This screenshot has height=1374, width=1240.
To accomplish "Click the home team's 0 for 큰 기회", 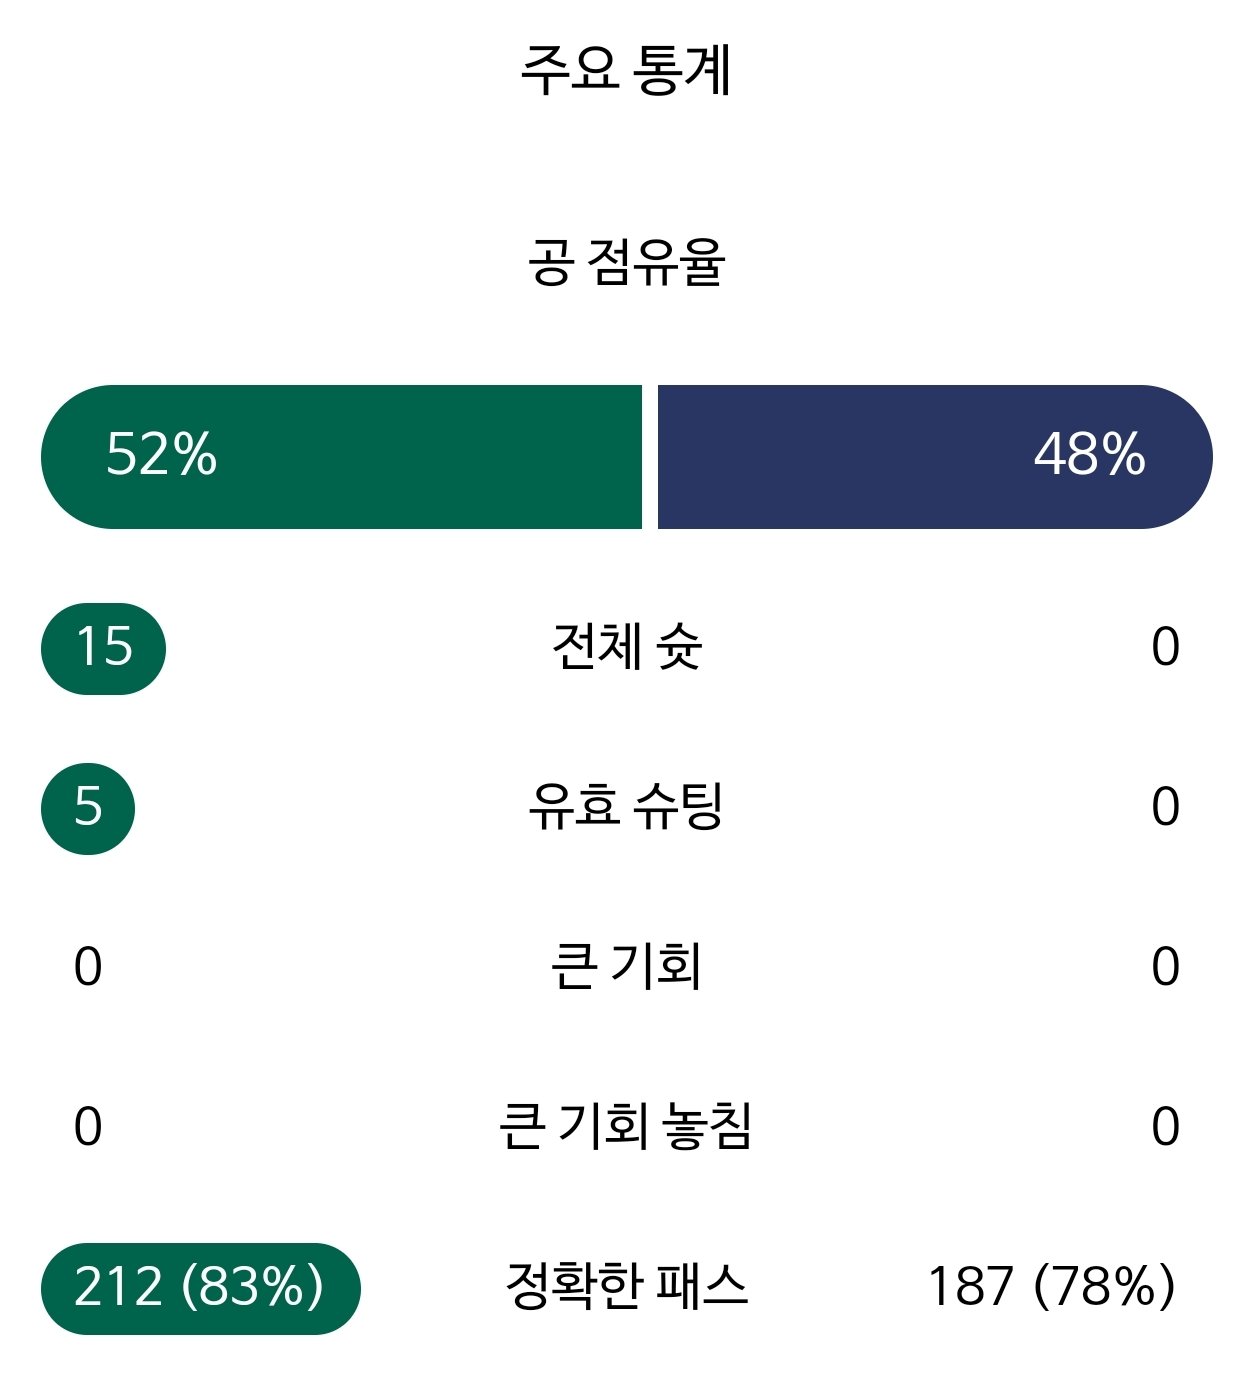I will (x=88, y=968).
